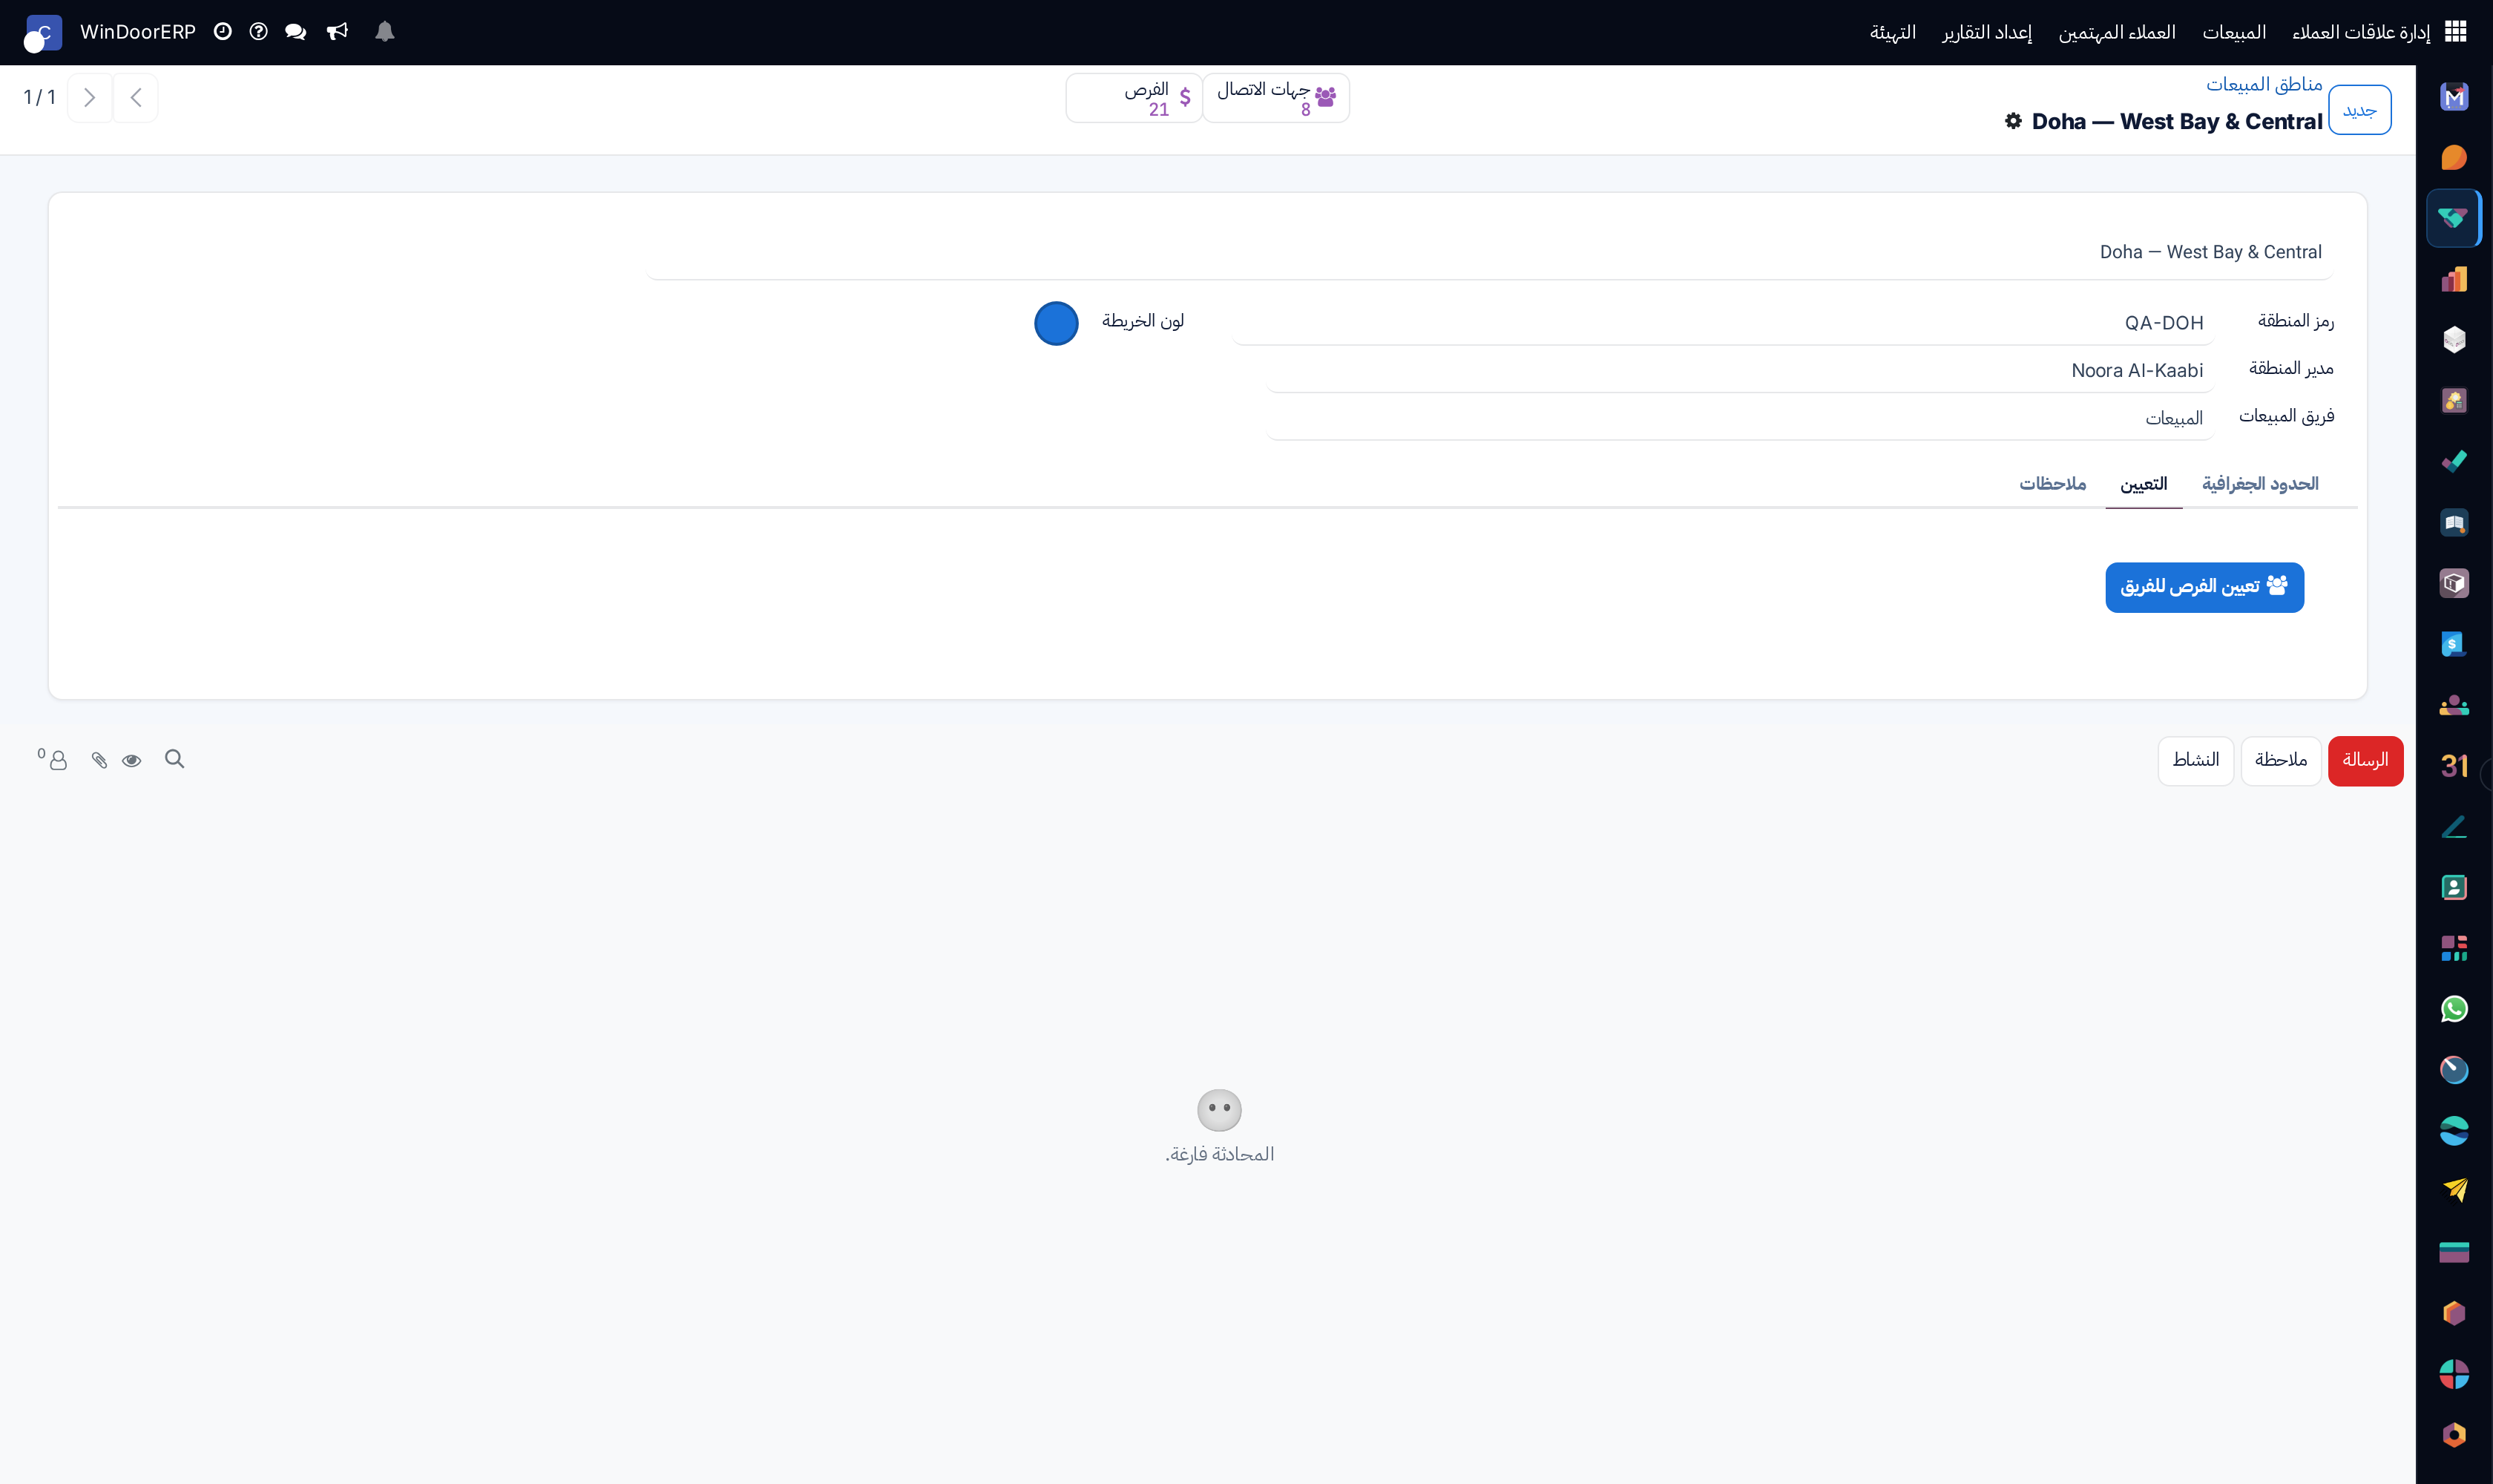
Task: Open the gear calculator app icon
Action: 2453,401
